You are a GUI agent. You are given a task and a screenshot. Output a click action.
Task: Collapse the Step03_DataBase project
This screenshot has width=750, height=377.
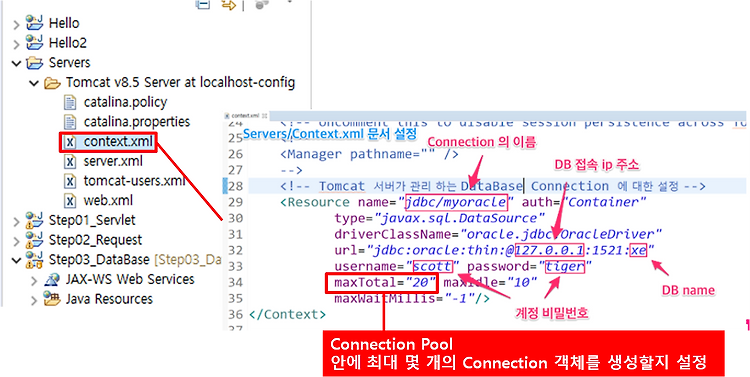click(16, 260)
